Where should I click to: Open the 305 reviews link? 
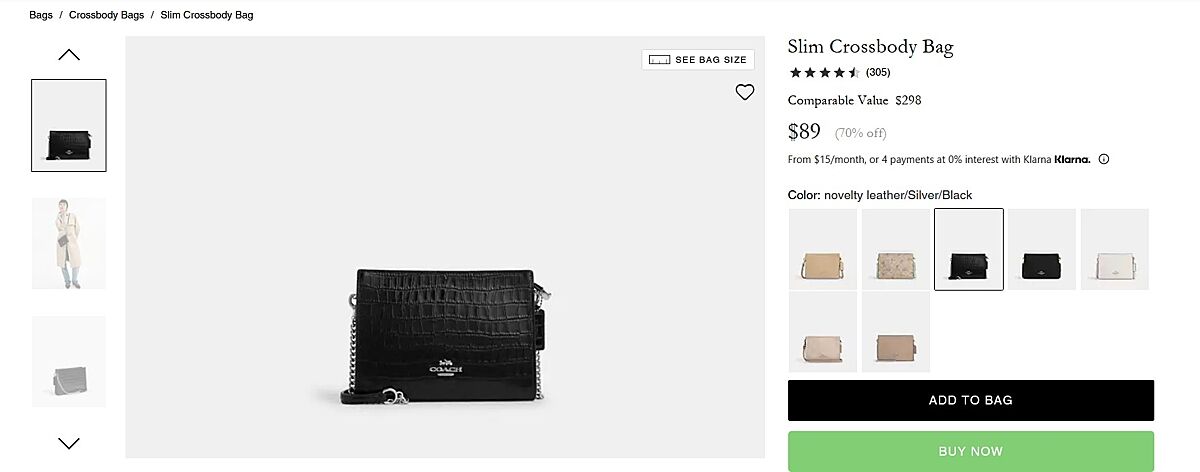[x=878, y=72]
